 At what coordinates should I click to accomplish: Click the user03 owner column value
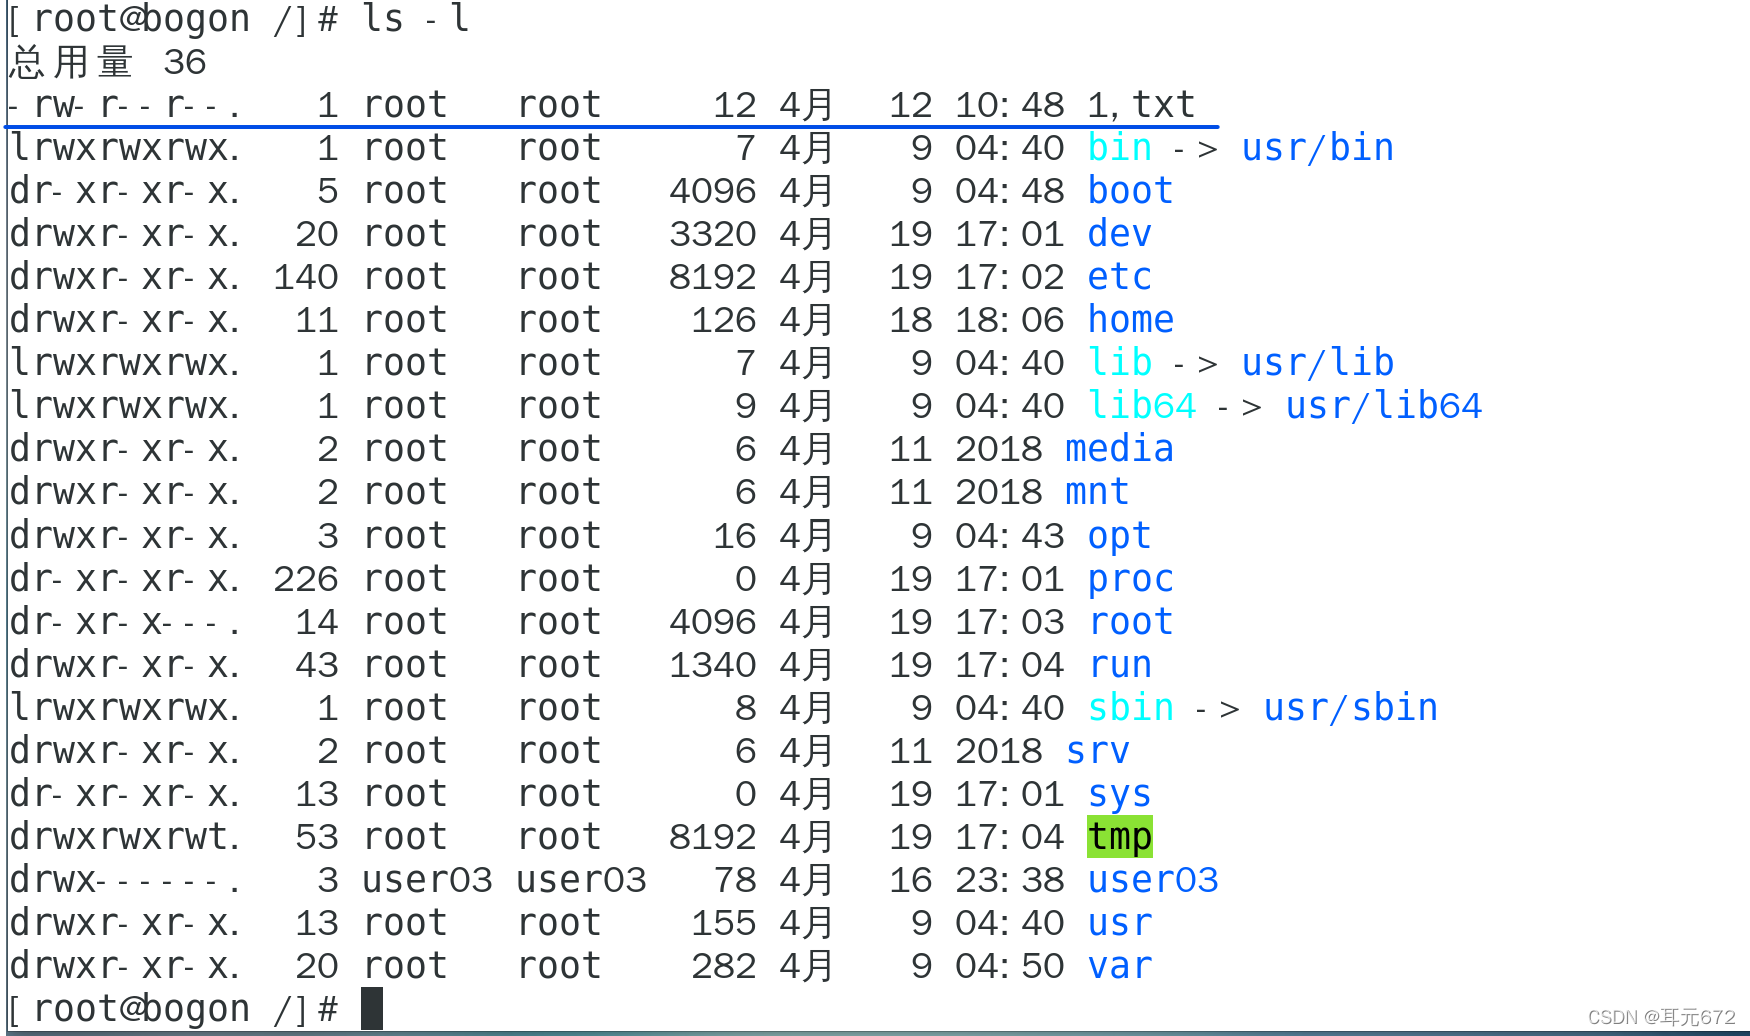(x=427, y=880)
